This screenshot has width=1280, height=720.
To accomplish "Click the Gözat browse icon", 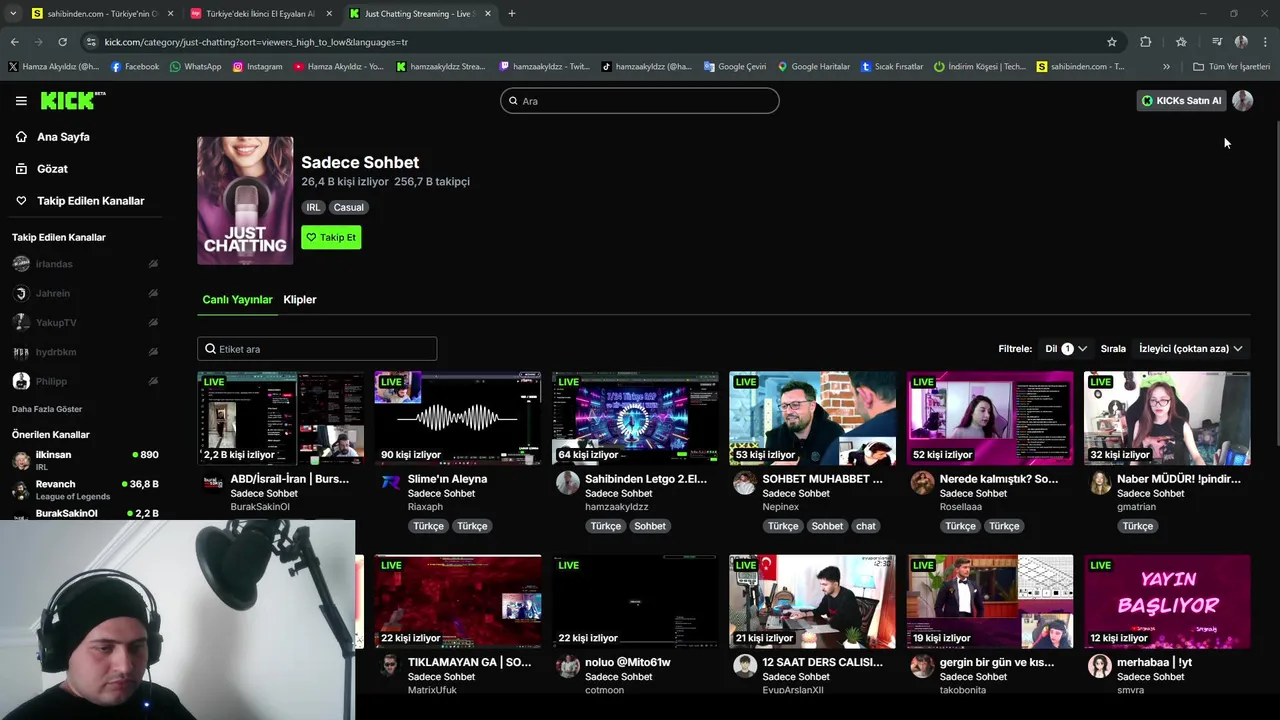I will click(x=21, y=169).
